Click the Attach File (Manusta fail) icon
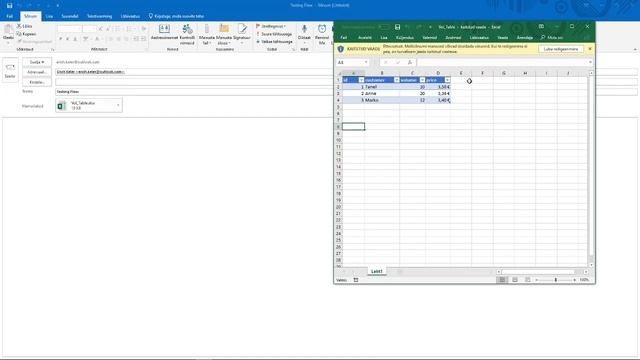Viewport: 640px width, 360px height. (207, 29)
